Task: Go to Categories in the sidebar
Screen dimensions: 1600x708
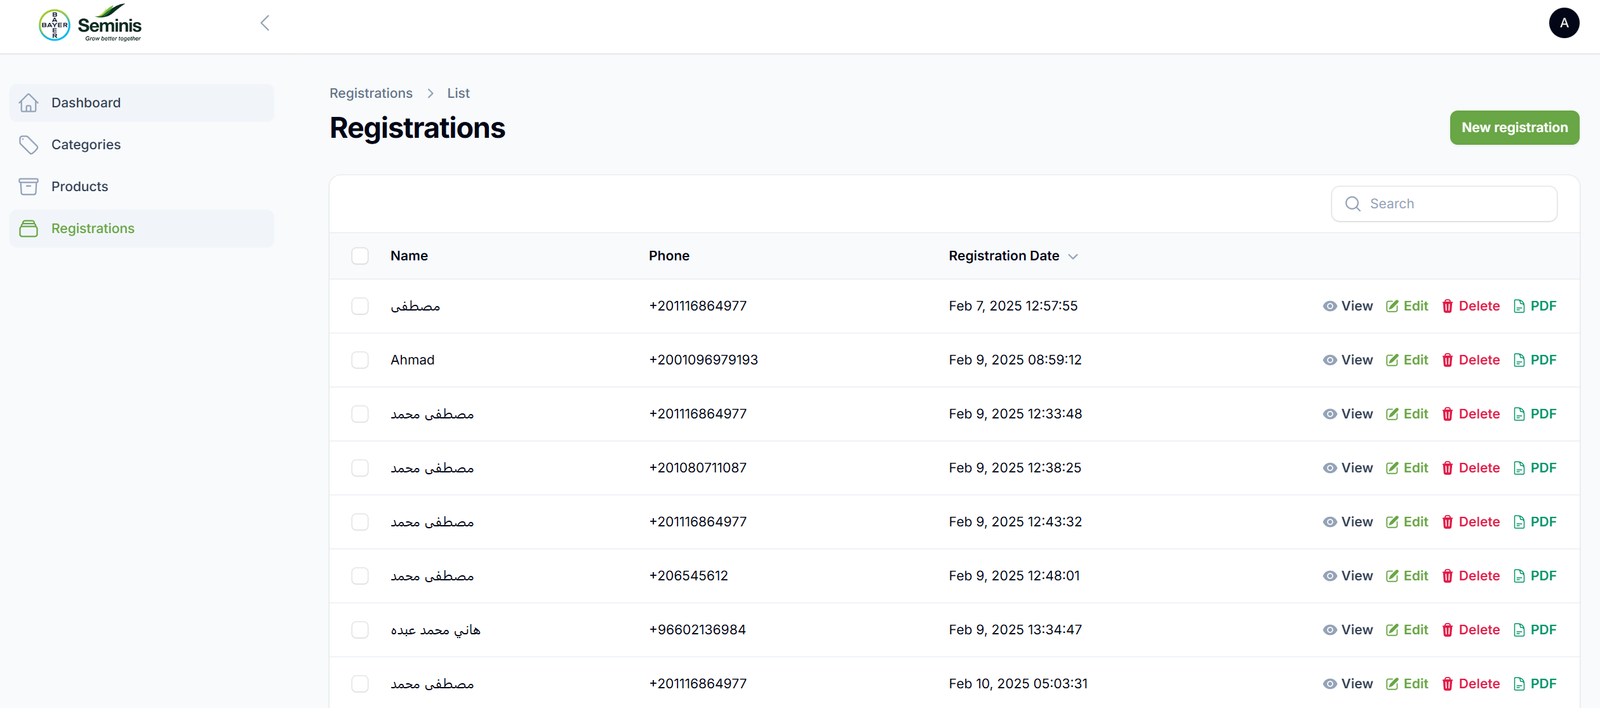Action: [x=86, y=145]
